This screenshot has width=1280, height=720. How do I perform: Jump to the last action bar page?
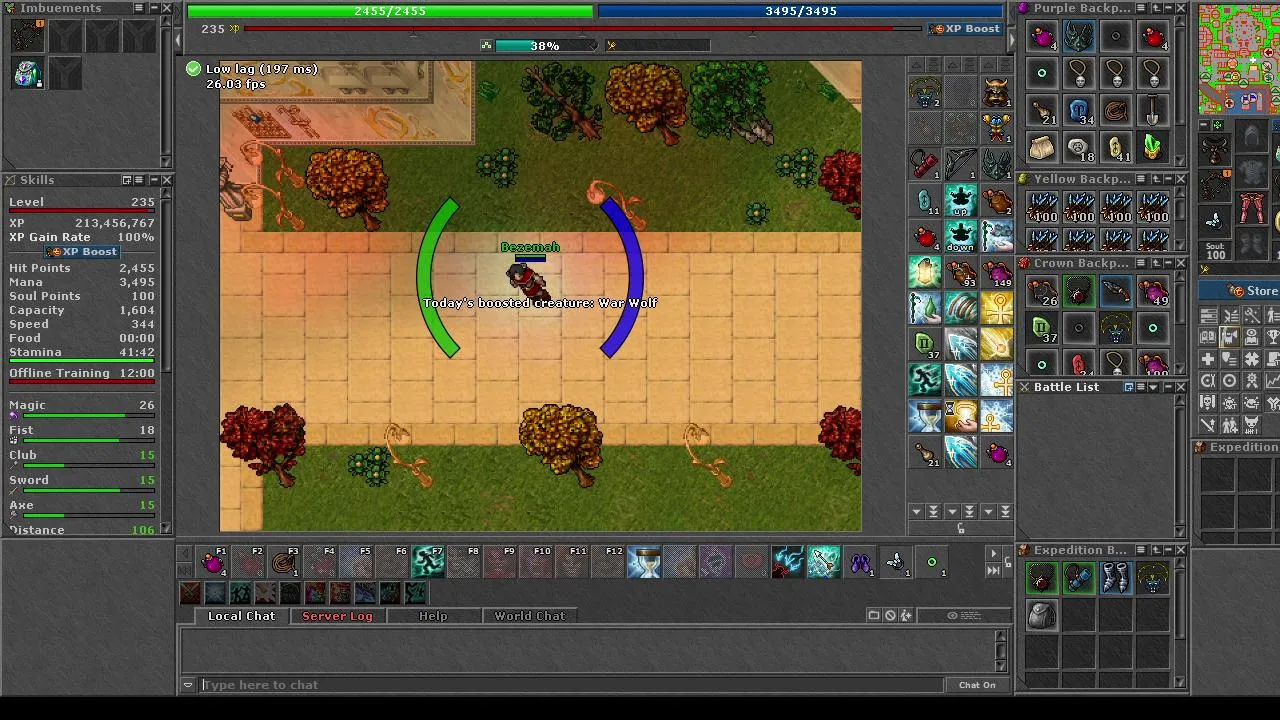click(993, 571)
